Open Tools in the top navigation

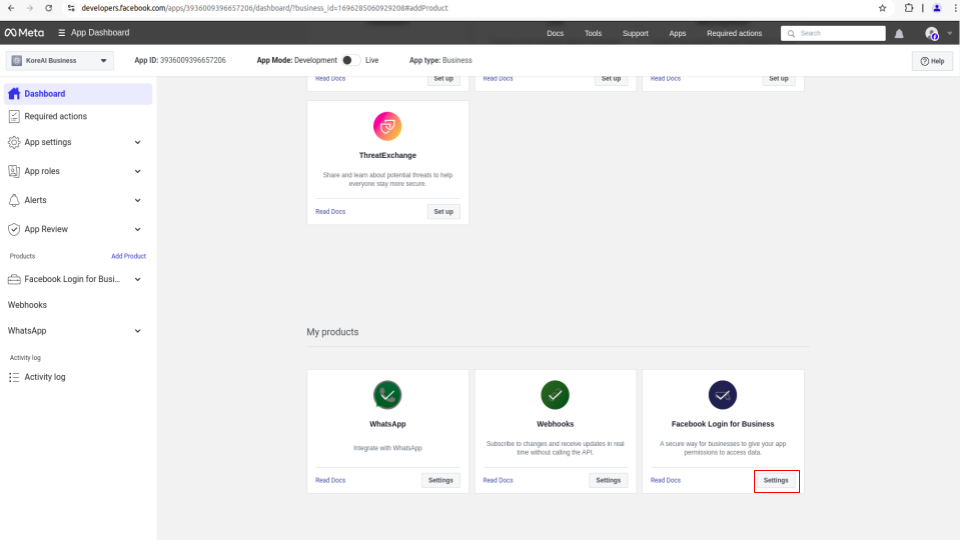pyautogui.click(x=593, y=33)
